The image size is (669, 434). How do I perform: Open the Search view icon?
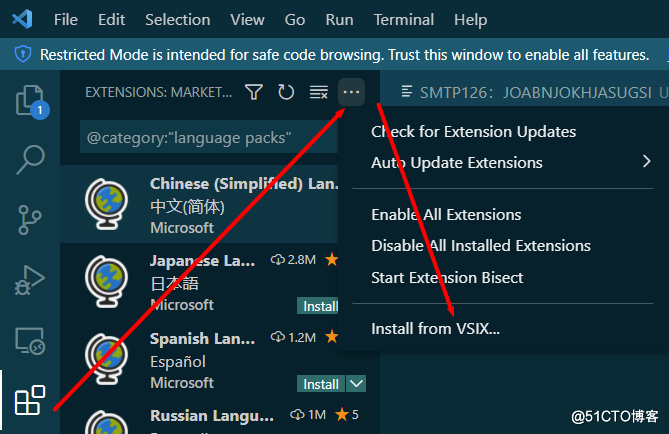click(30, 160)
